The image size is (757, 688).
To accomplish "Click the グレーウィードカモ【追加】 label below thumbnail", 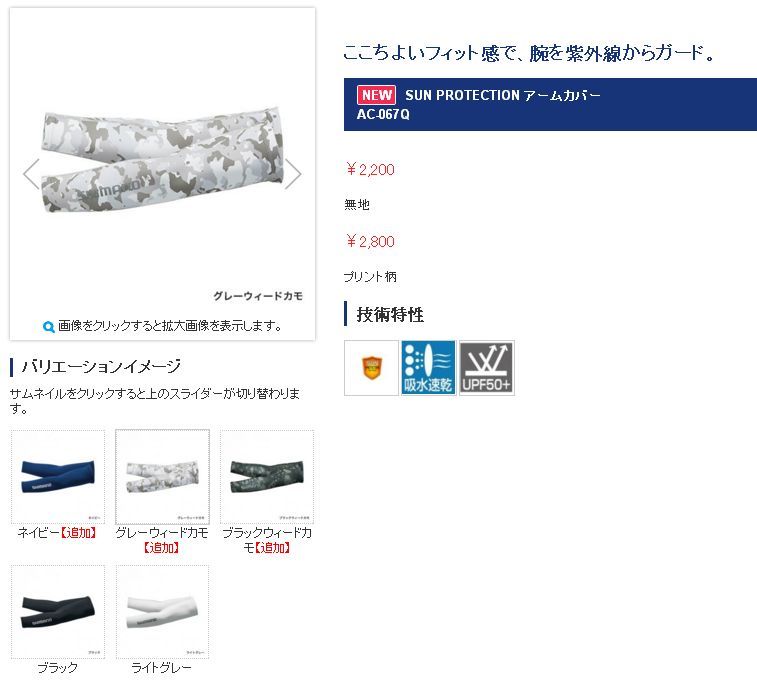I will pyautogui.click(x=162, y=540).
